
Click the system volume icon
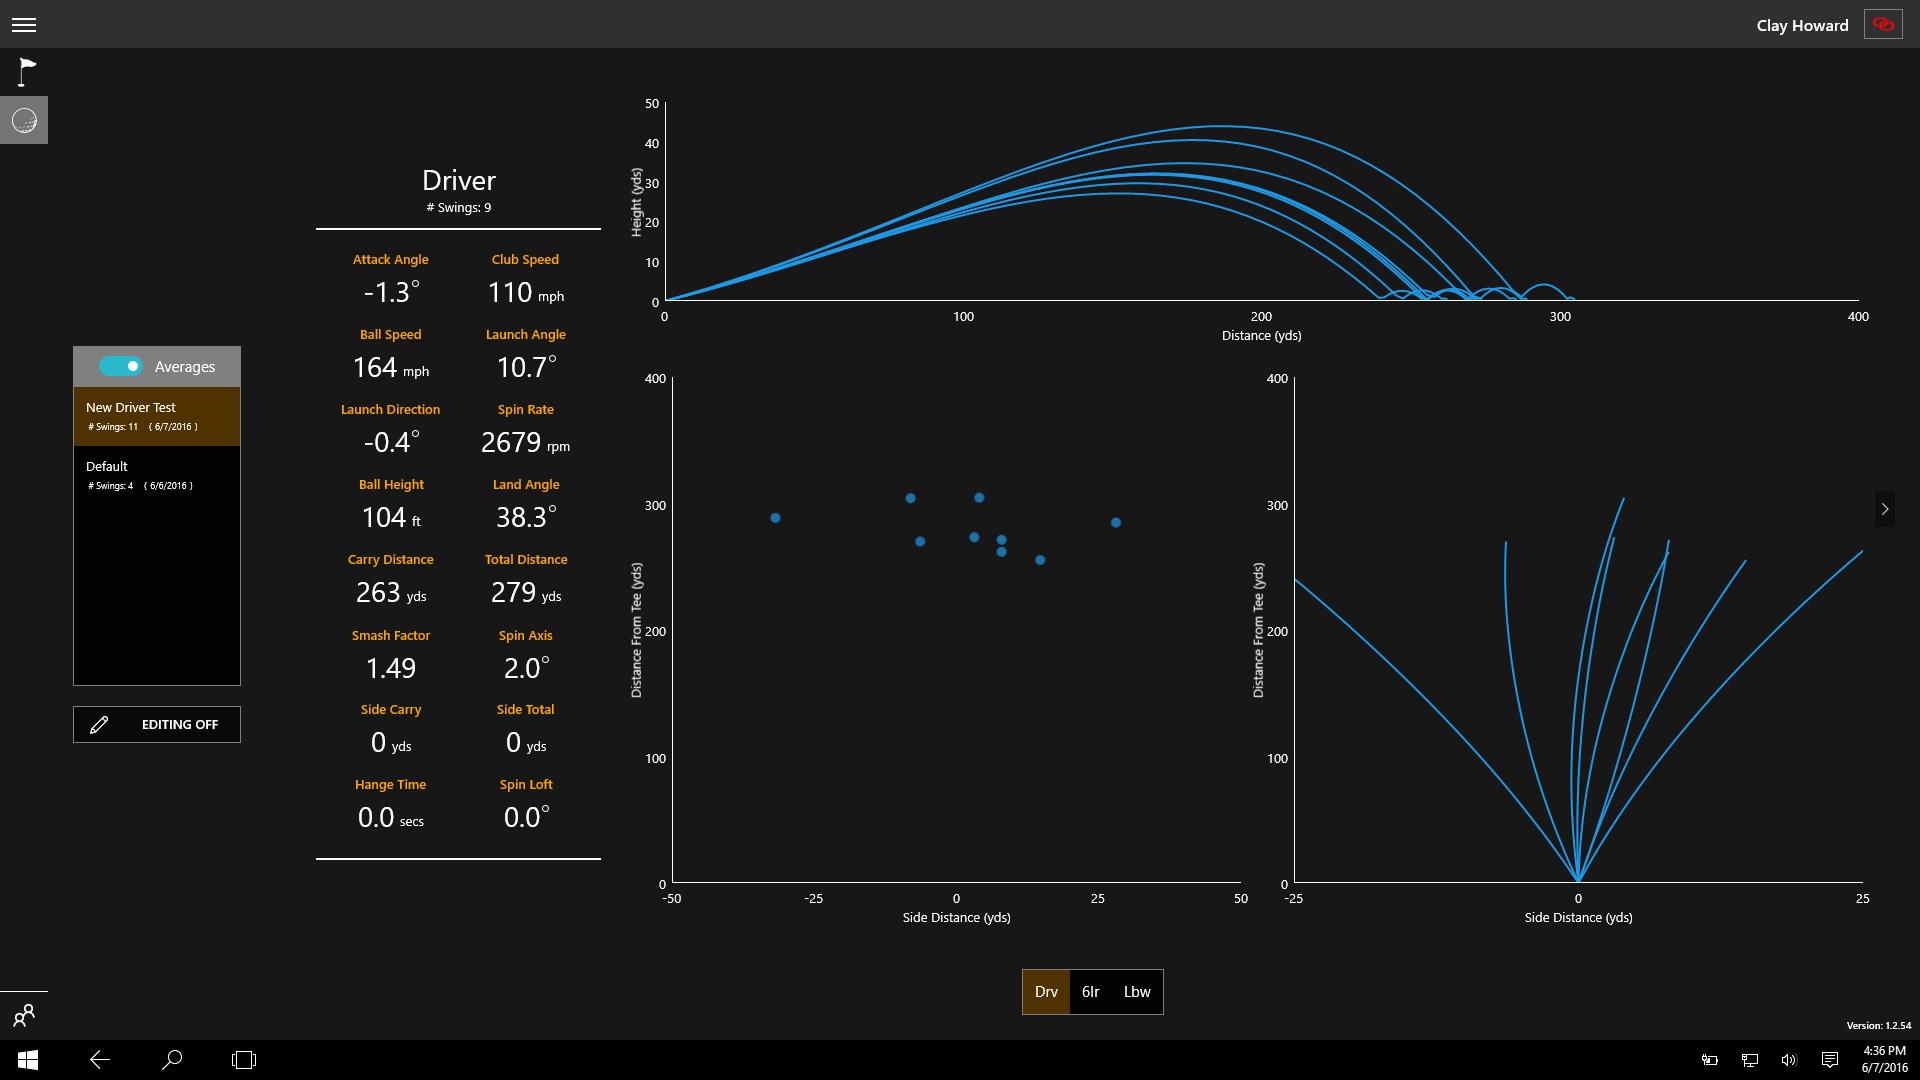(x=1789, y=1060)
